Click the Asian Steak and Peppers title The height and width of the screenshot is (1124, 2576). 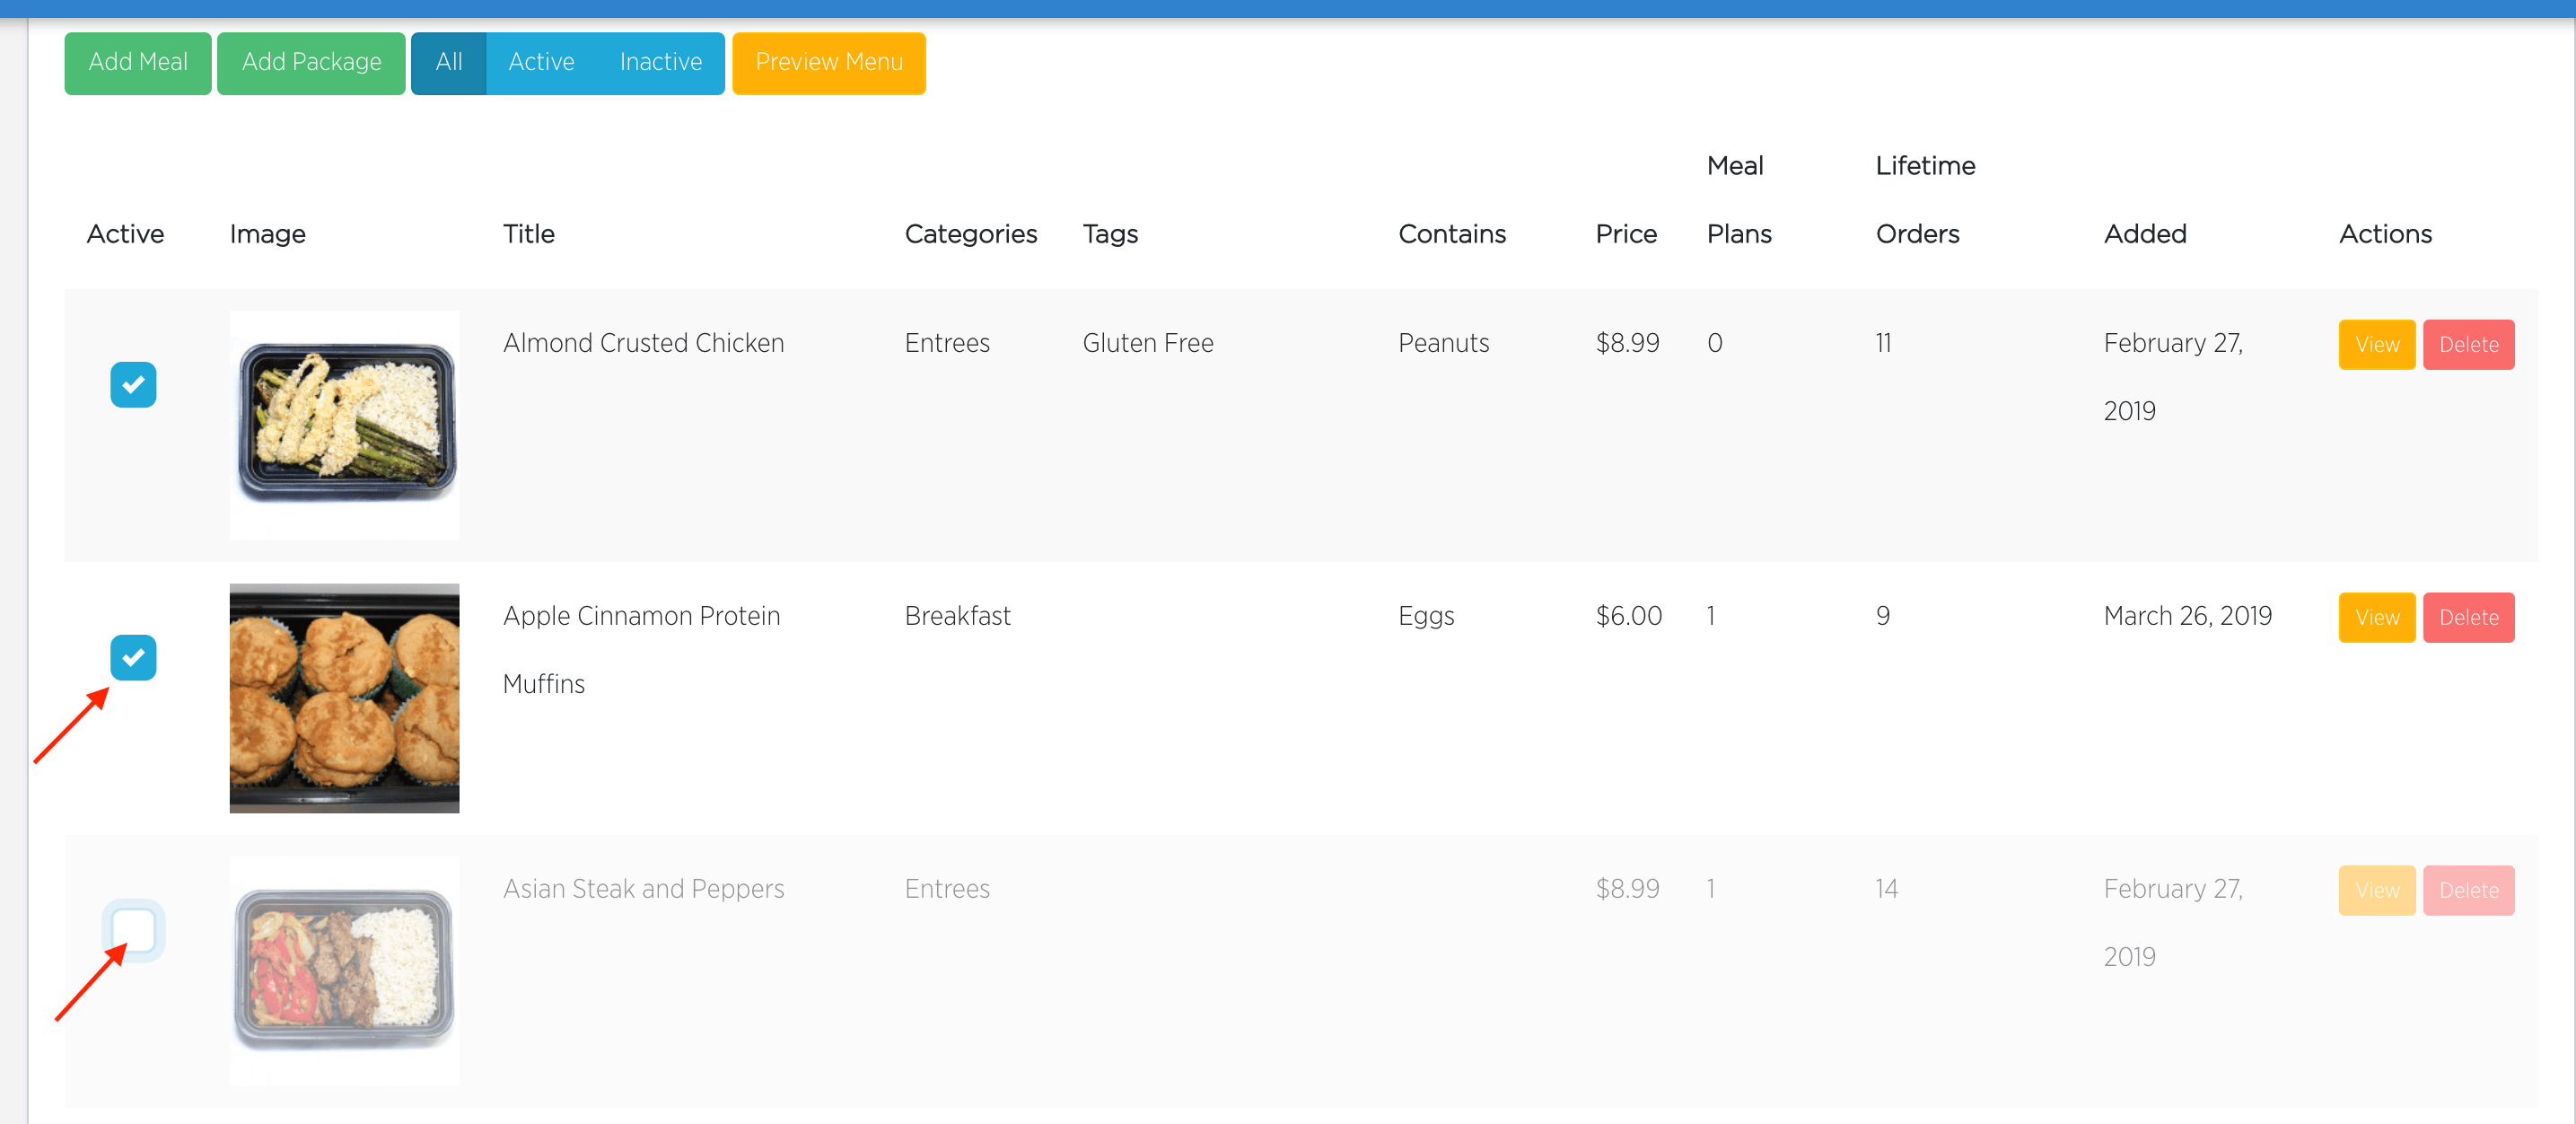tap(643, 889)
